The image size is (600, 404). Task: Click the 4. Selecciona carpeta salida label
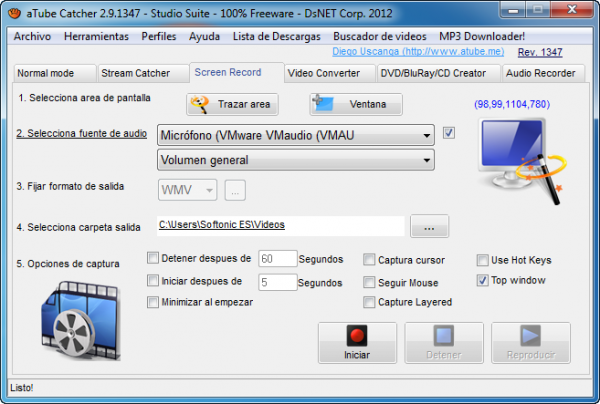click(78, 227)
